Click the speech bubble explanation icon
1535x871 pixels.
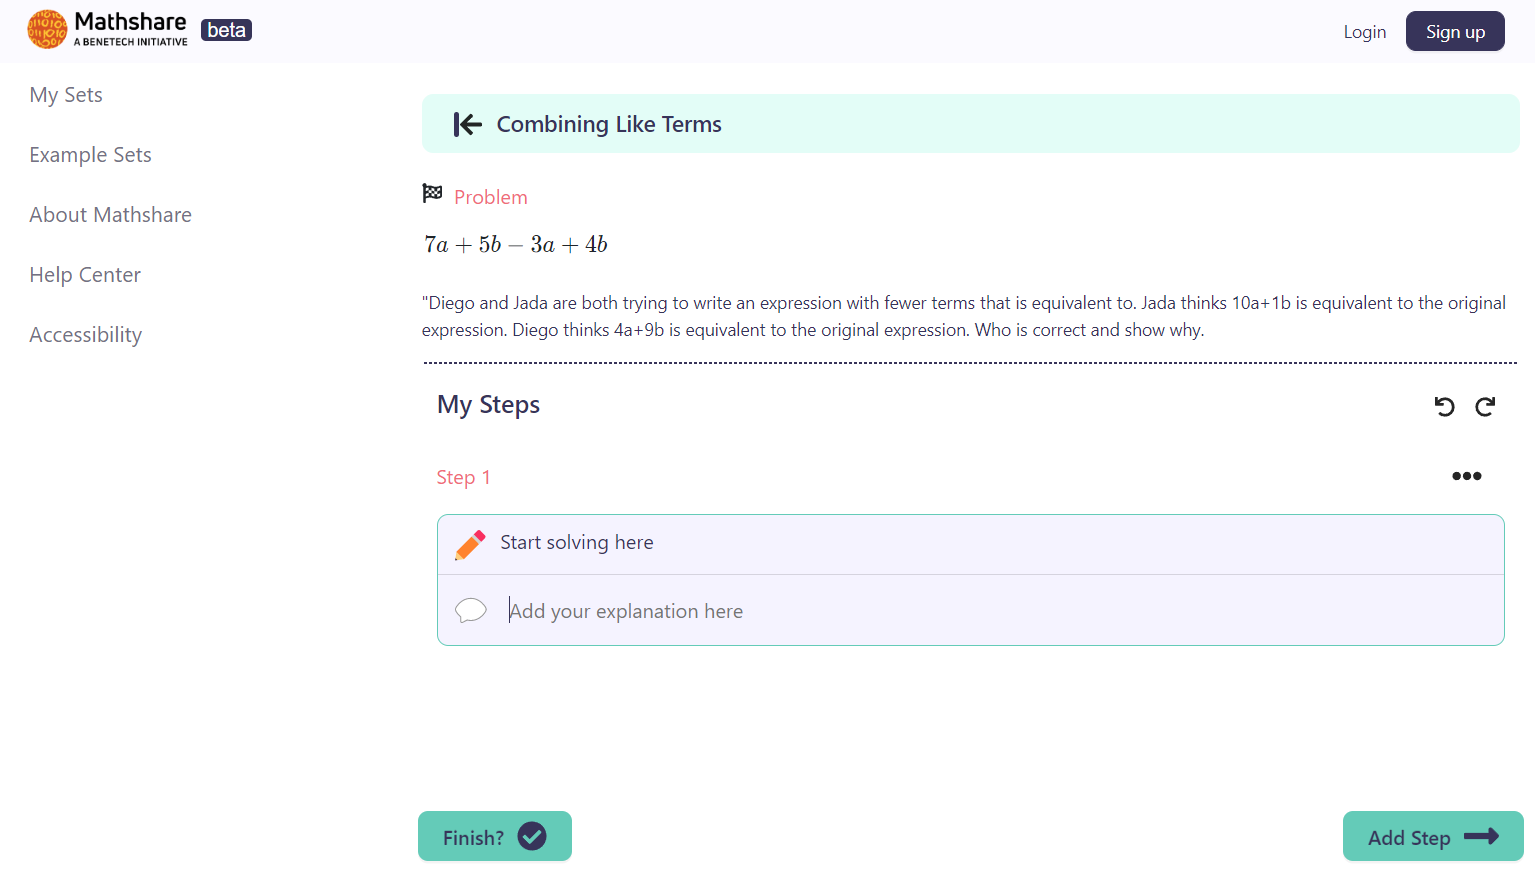[470, 610]
